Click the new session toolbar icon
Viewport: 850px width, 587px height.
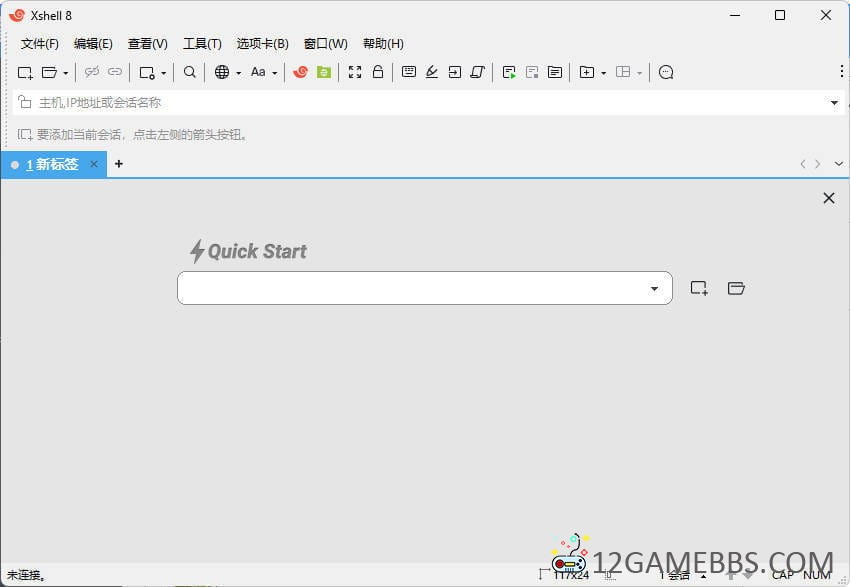click(25, 72)
